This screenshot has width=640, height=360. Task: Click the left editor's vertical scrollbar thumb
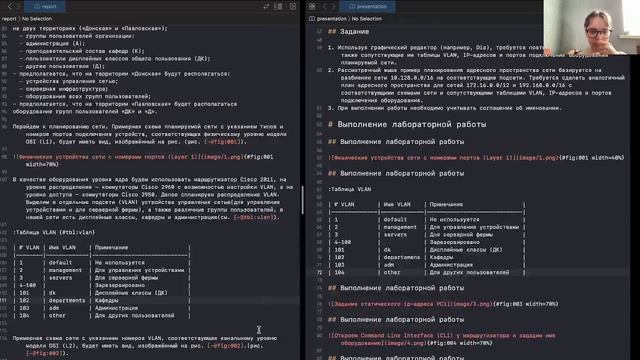click(x=302, y=200)
